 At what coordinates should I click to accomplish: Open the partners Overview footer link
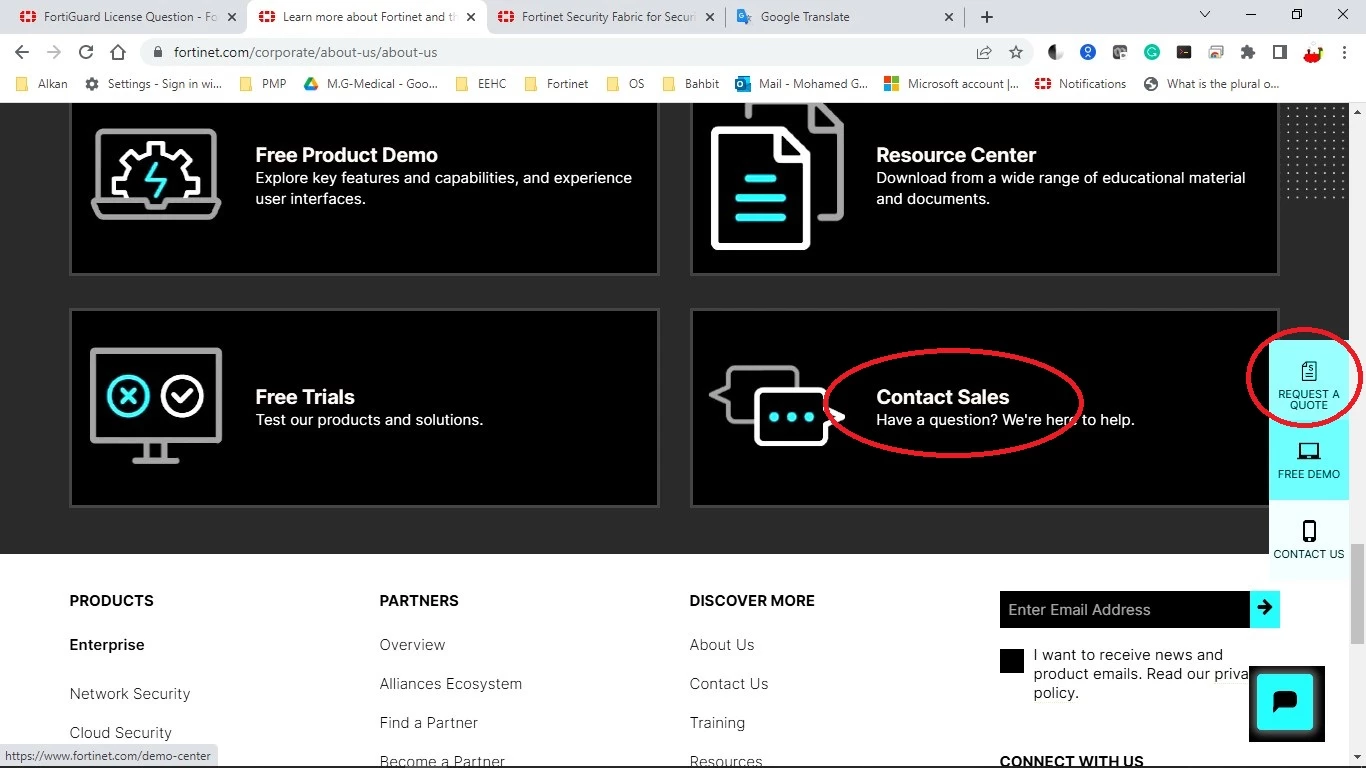[x=413, y=644]
